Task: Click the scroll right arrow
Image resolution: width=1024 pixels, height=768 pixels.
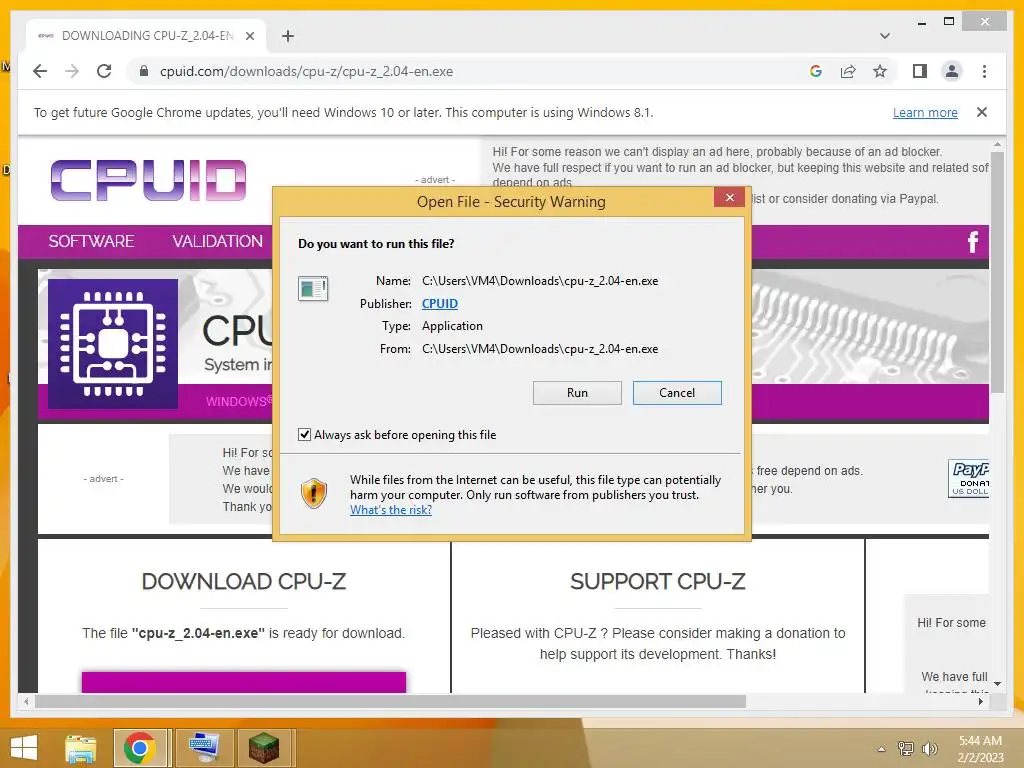Action: (981, 701)
